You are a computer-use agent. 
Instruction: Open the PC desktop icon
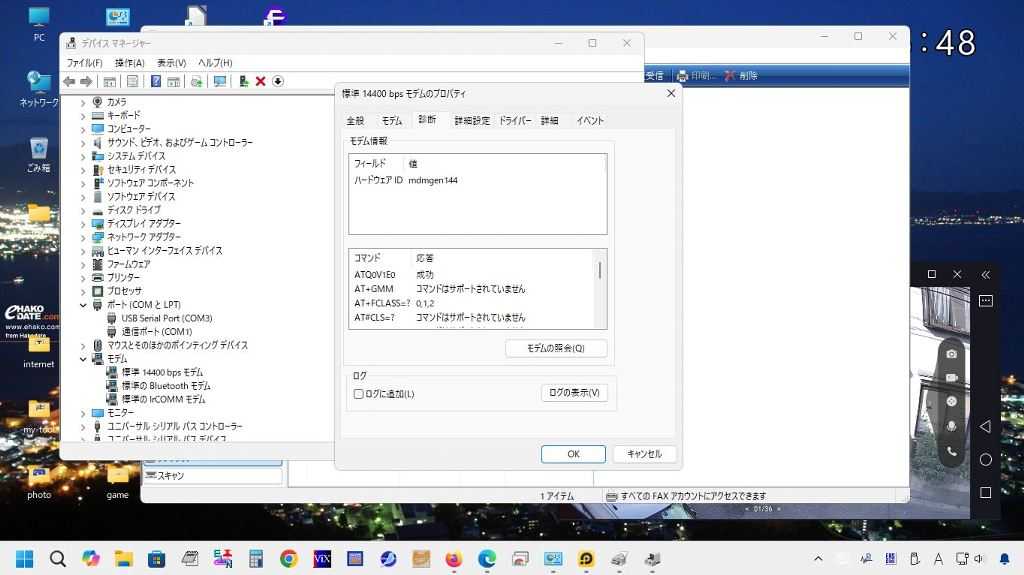pyautogui.click(x=39, y=24)
